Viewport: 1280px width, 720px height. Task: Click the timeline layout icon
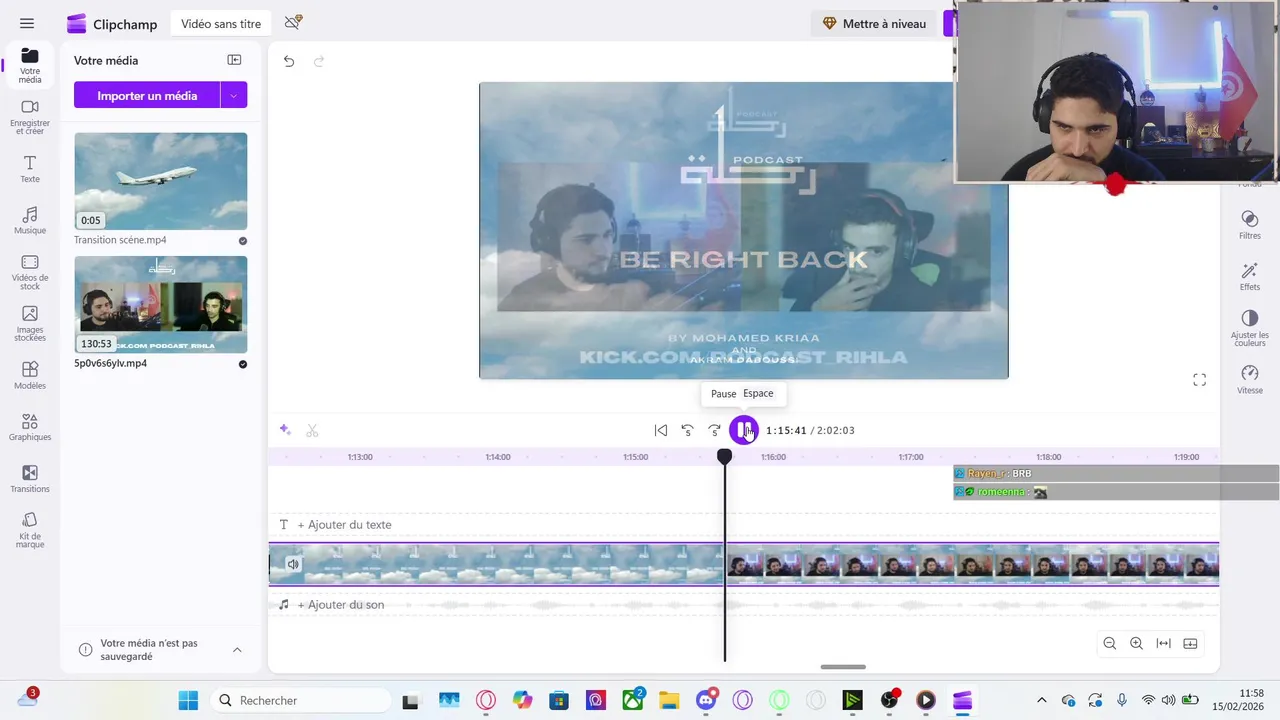tap(1190, 643)
